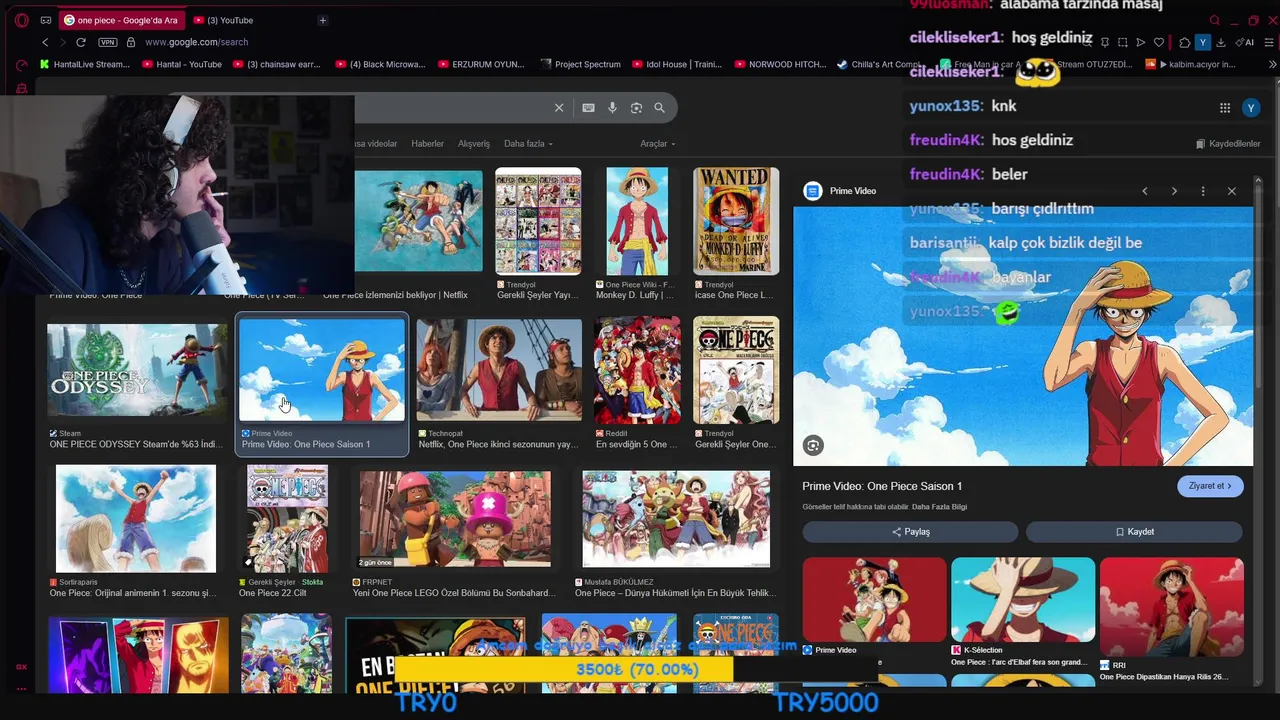Image resolution: width=1280 pixels, height=720 pixels.
Task: Open the Mustafa BÜKÜLMEZ crew image
Action: pos(676,519)
